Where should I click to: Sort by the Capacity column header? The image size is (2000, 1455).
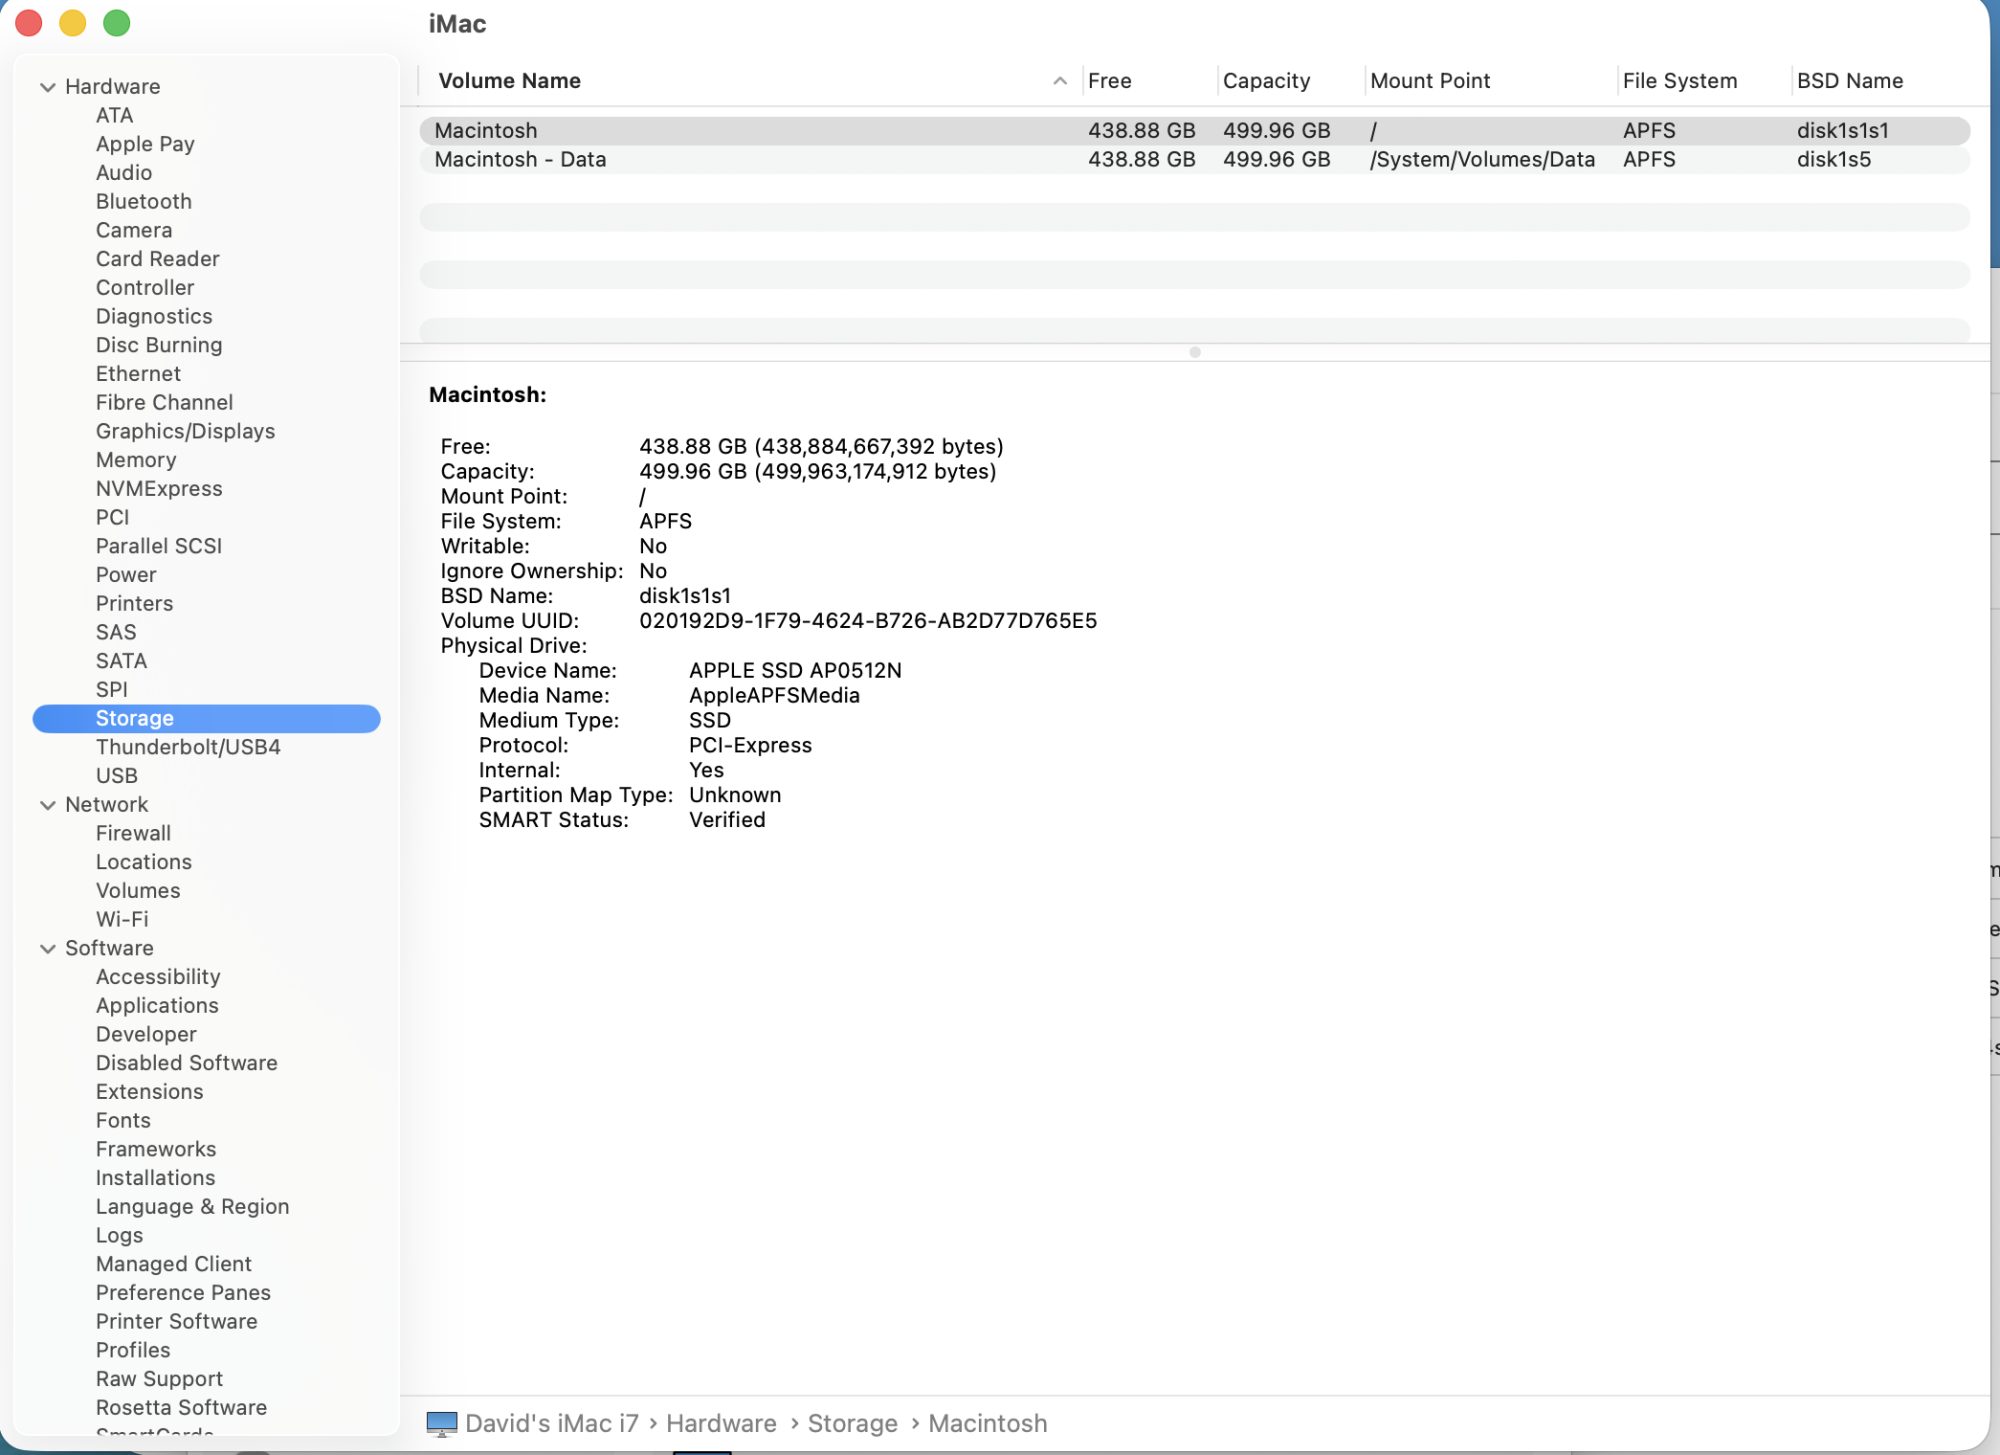tap(1266, 81)
